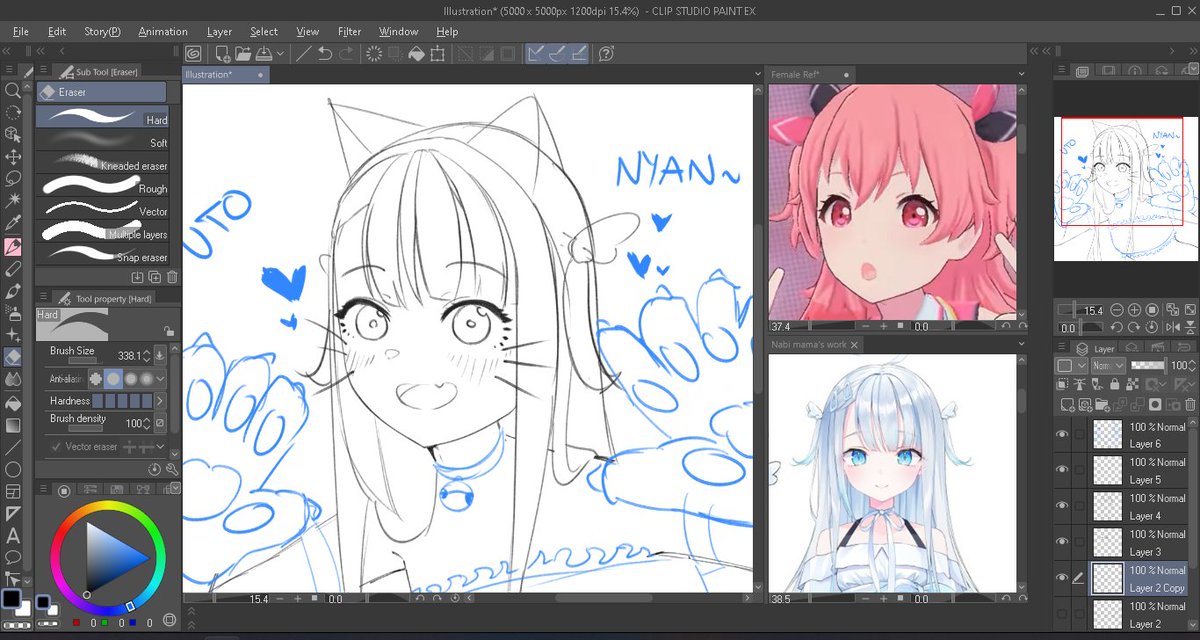The image size is (1200, 640).
Task: Select the Lasso selection tool
Action: pyautogui.click(x=13, y=179)
